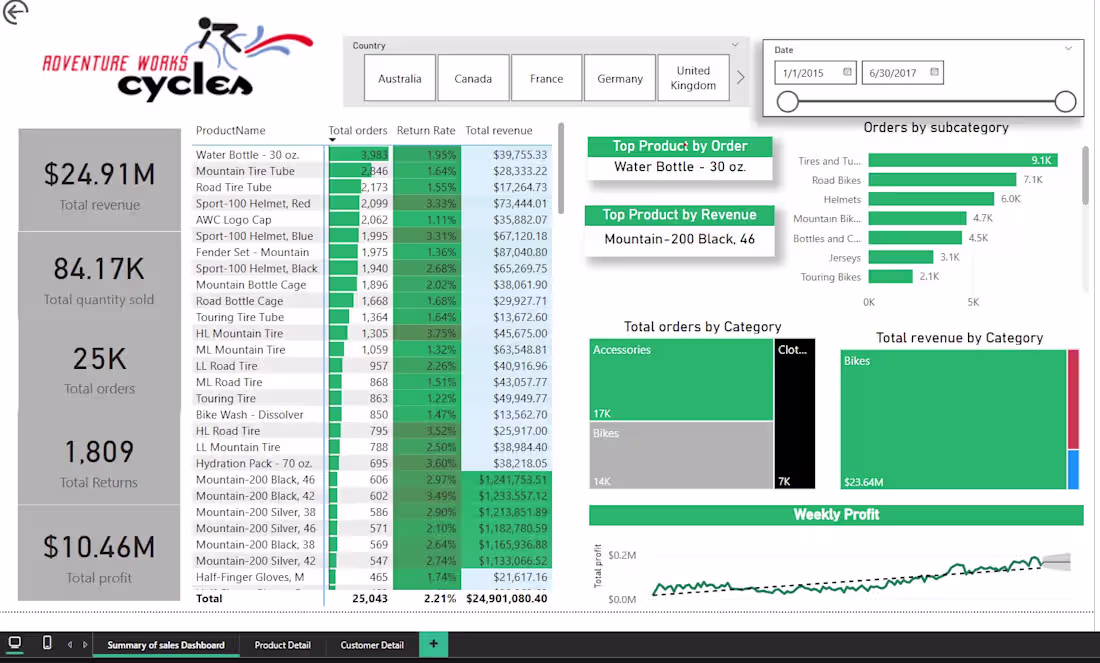The width and height of the screenshot is (1100, 663).
Task: Toggle the Germany country filter
Action: [x=619, y=77]
